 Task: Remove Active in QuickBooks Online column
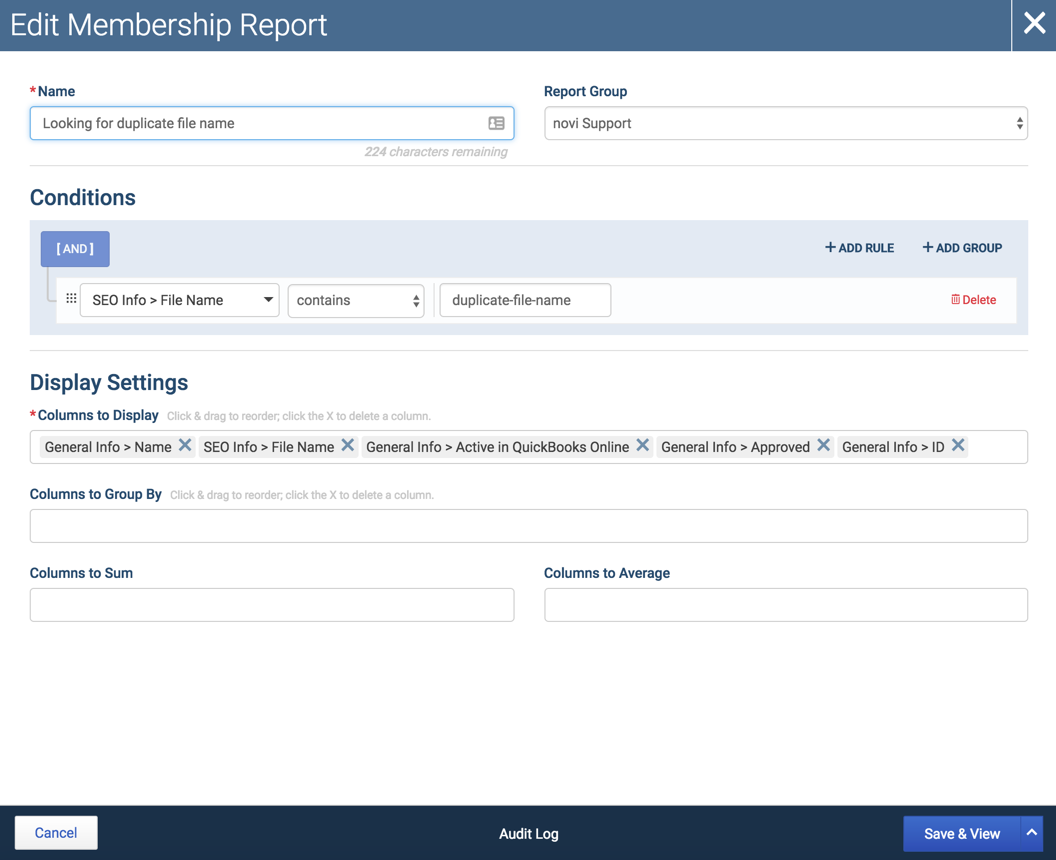click(642, 446)
